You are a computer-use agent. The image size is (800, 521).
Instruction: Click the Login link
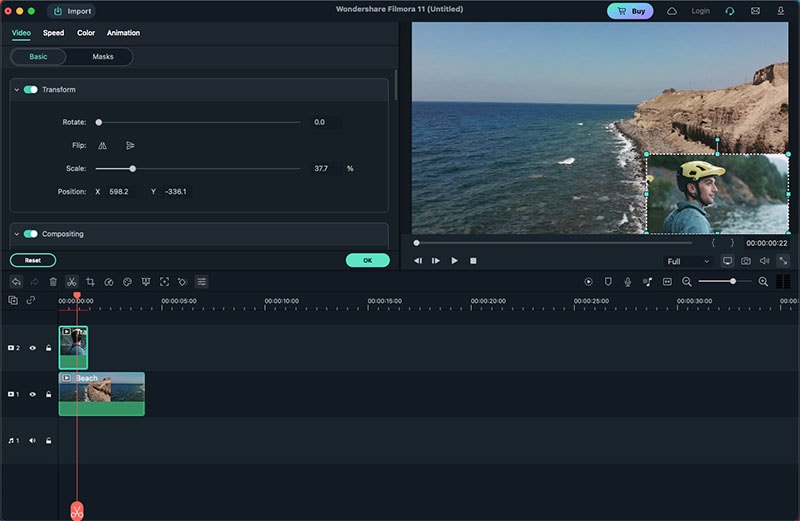[701, 11]
